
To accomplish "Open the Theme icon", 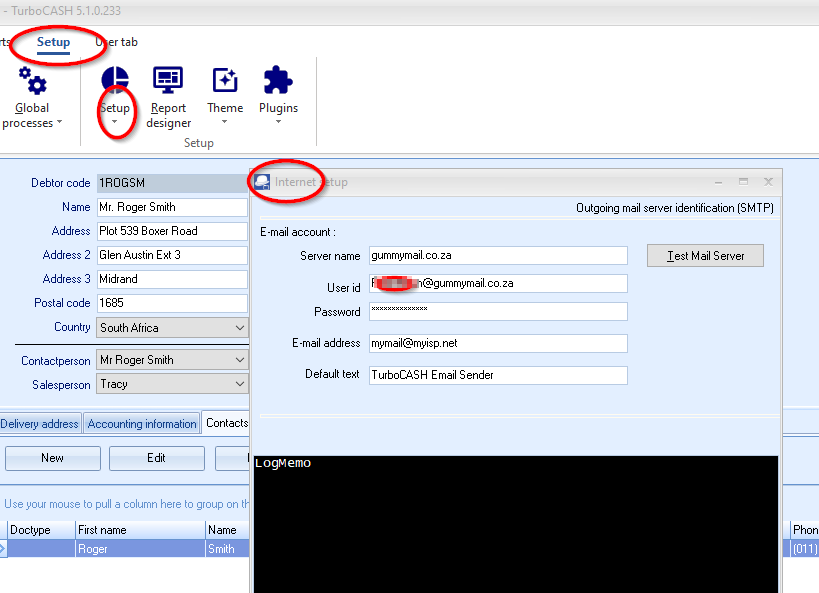I will point(225,80).
